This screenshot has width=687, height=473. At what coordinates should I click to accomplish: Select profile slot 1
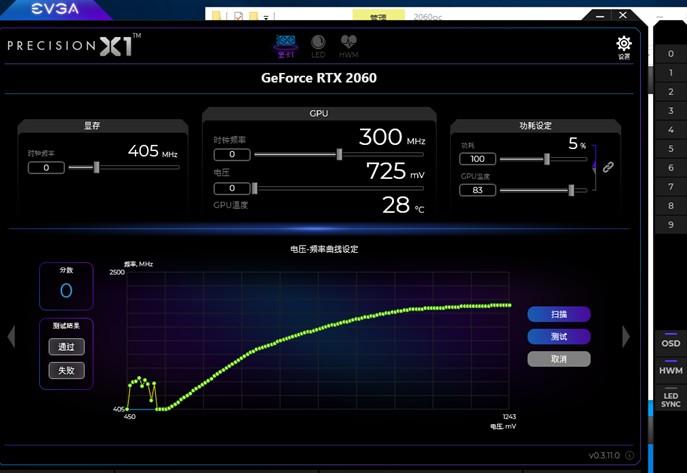(x=670, y=73)
